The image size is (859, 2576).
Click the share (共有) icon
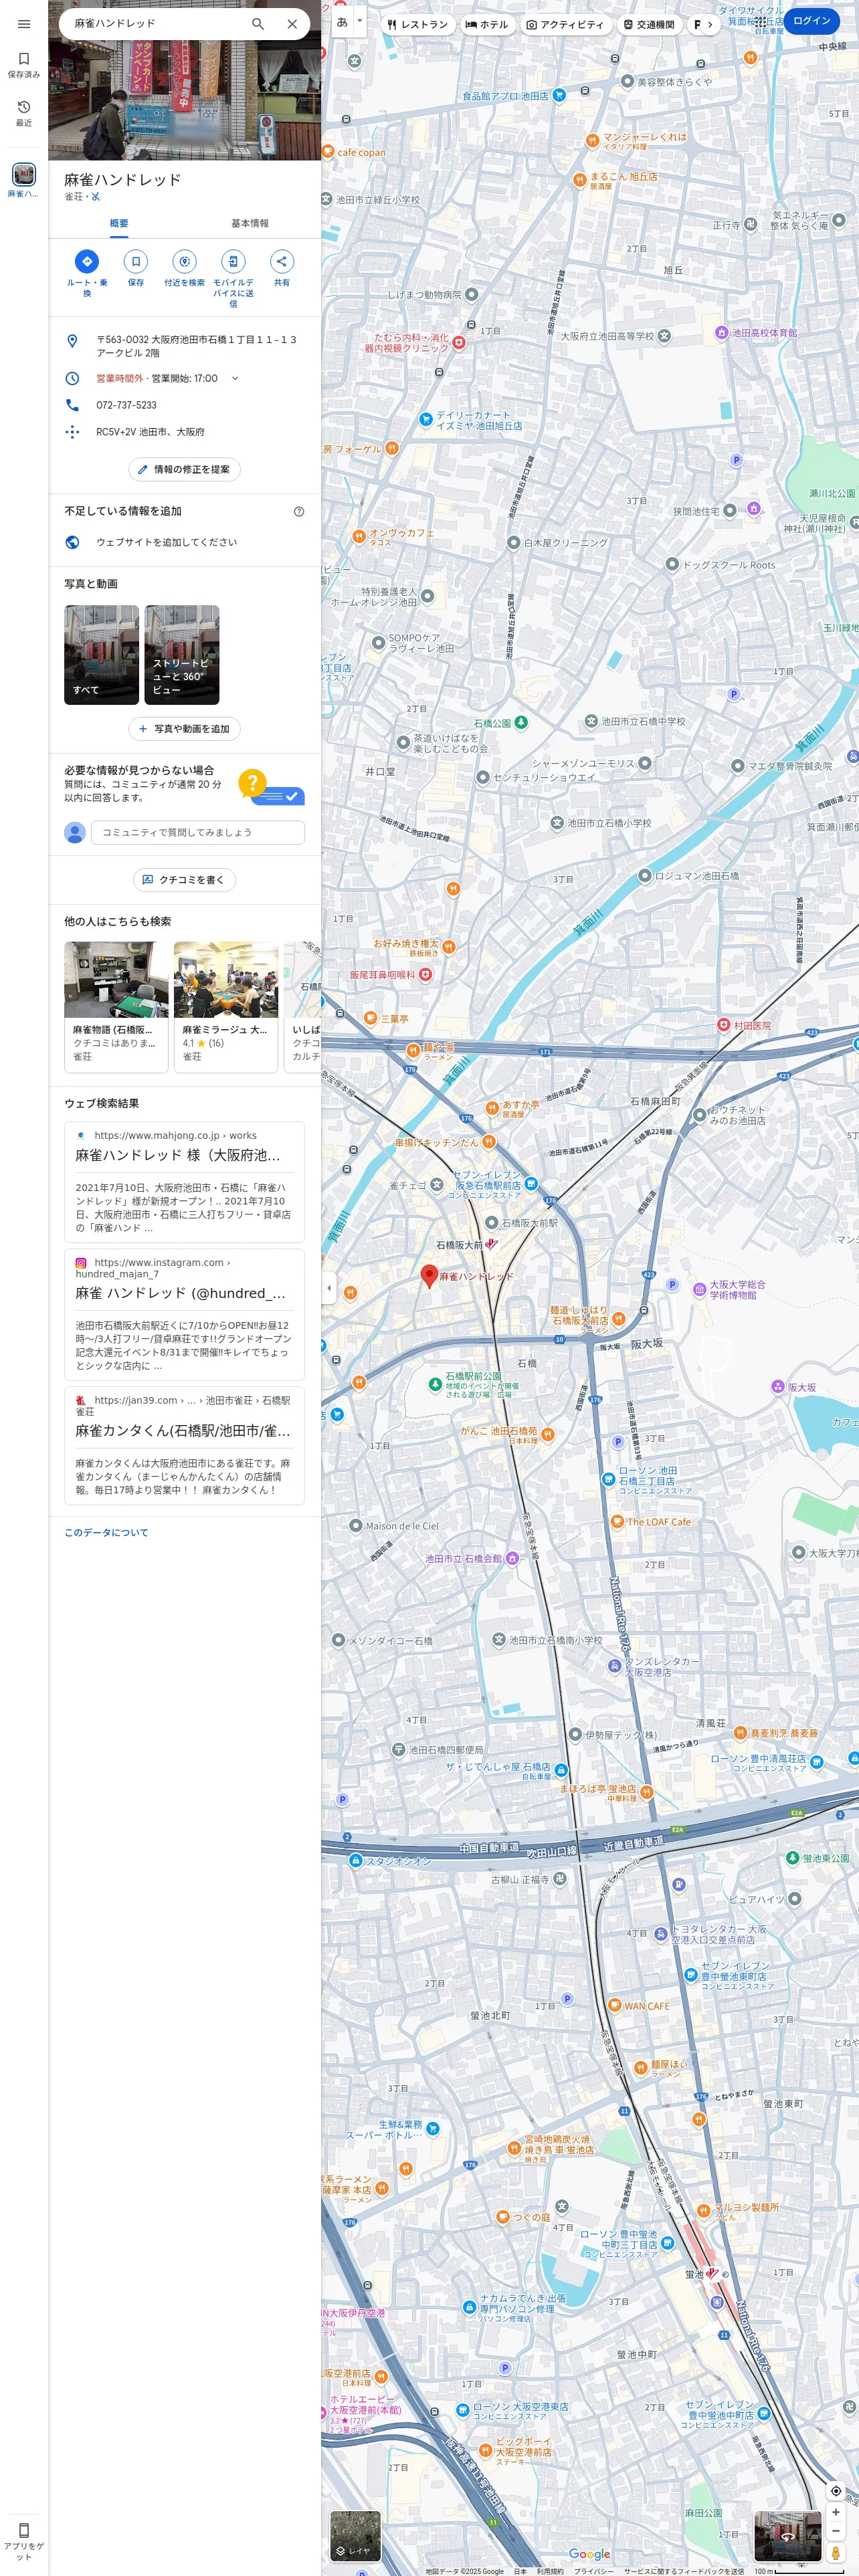(x=282, y=261)
